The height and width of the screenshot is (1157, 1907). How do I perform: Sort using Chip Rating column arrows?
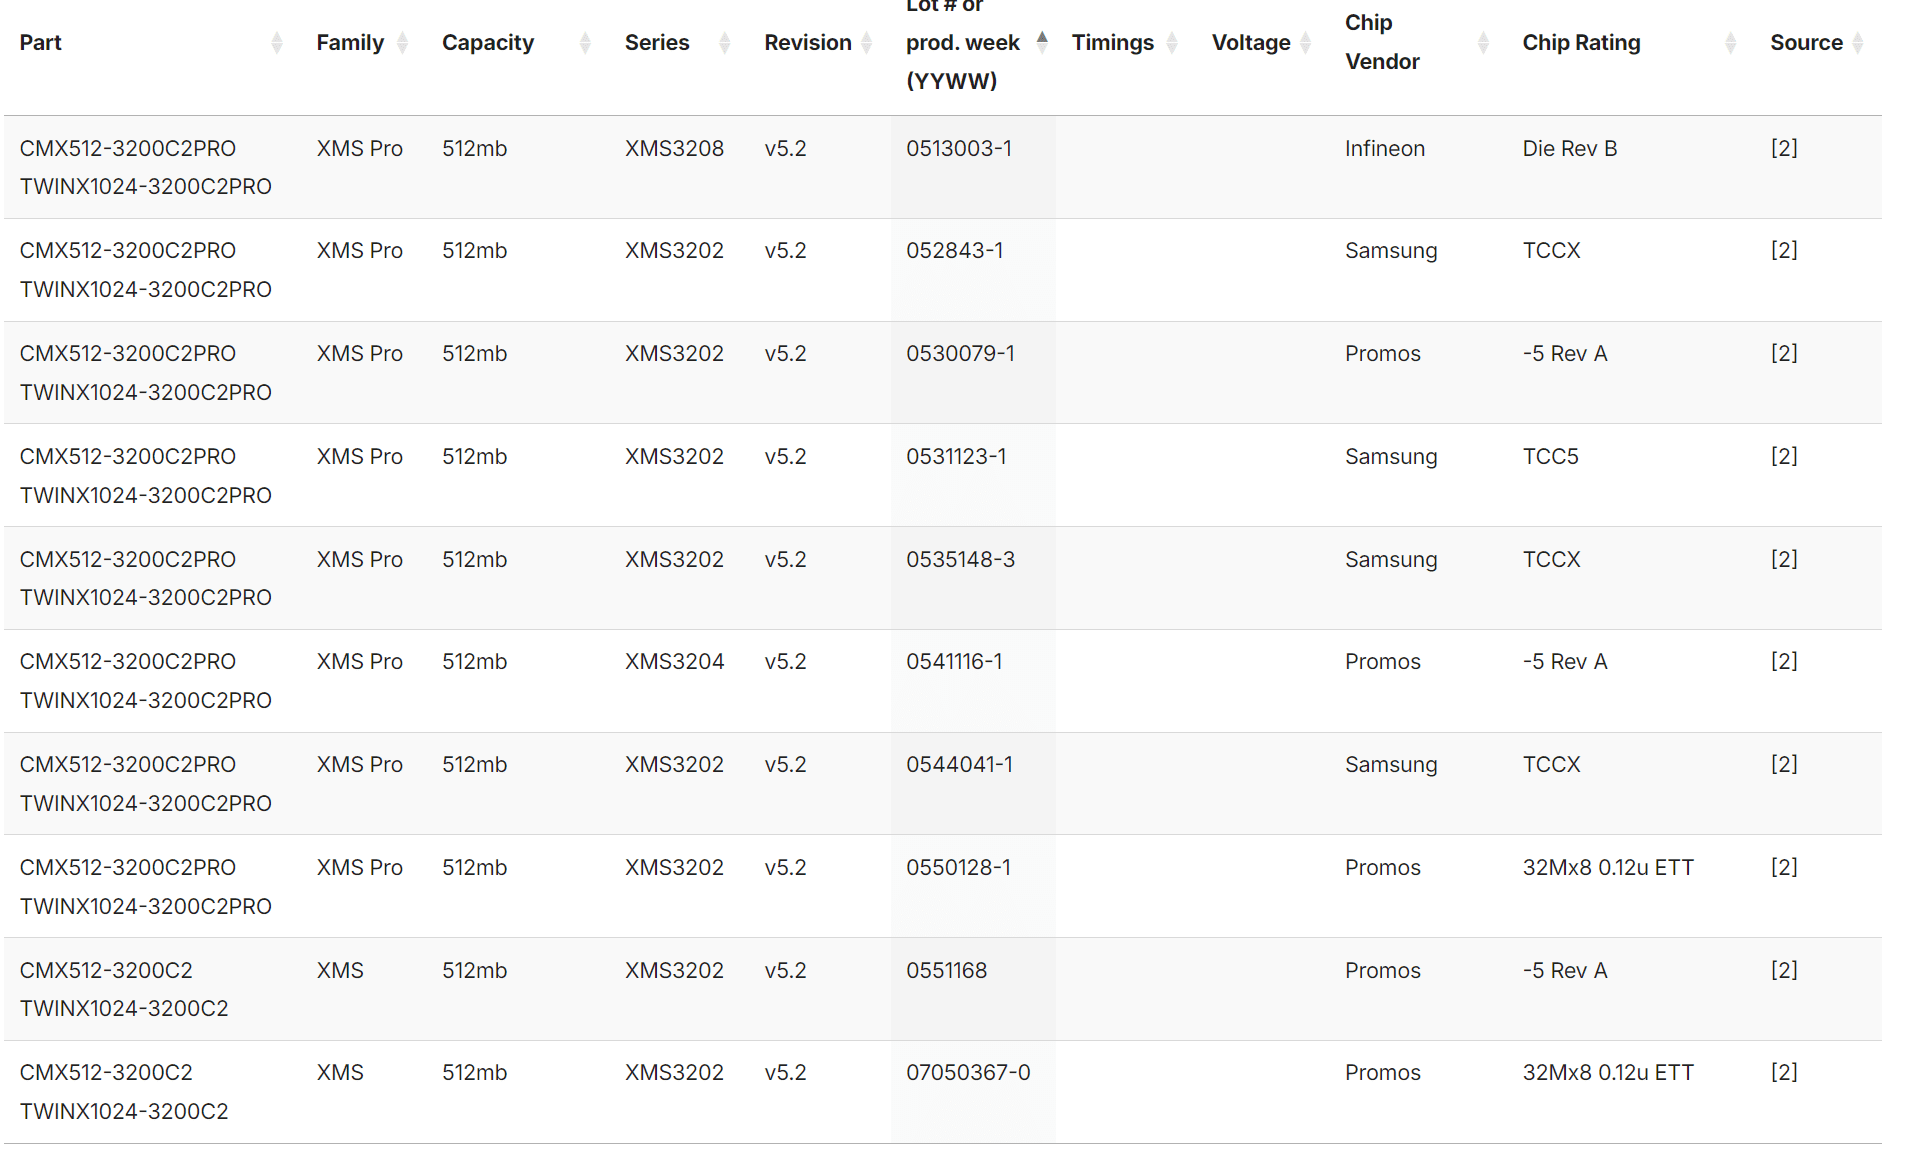pyautogui.click(x=1731, y=43)
